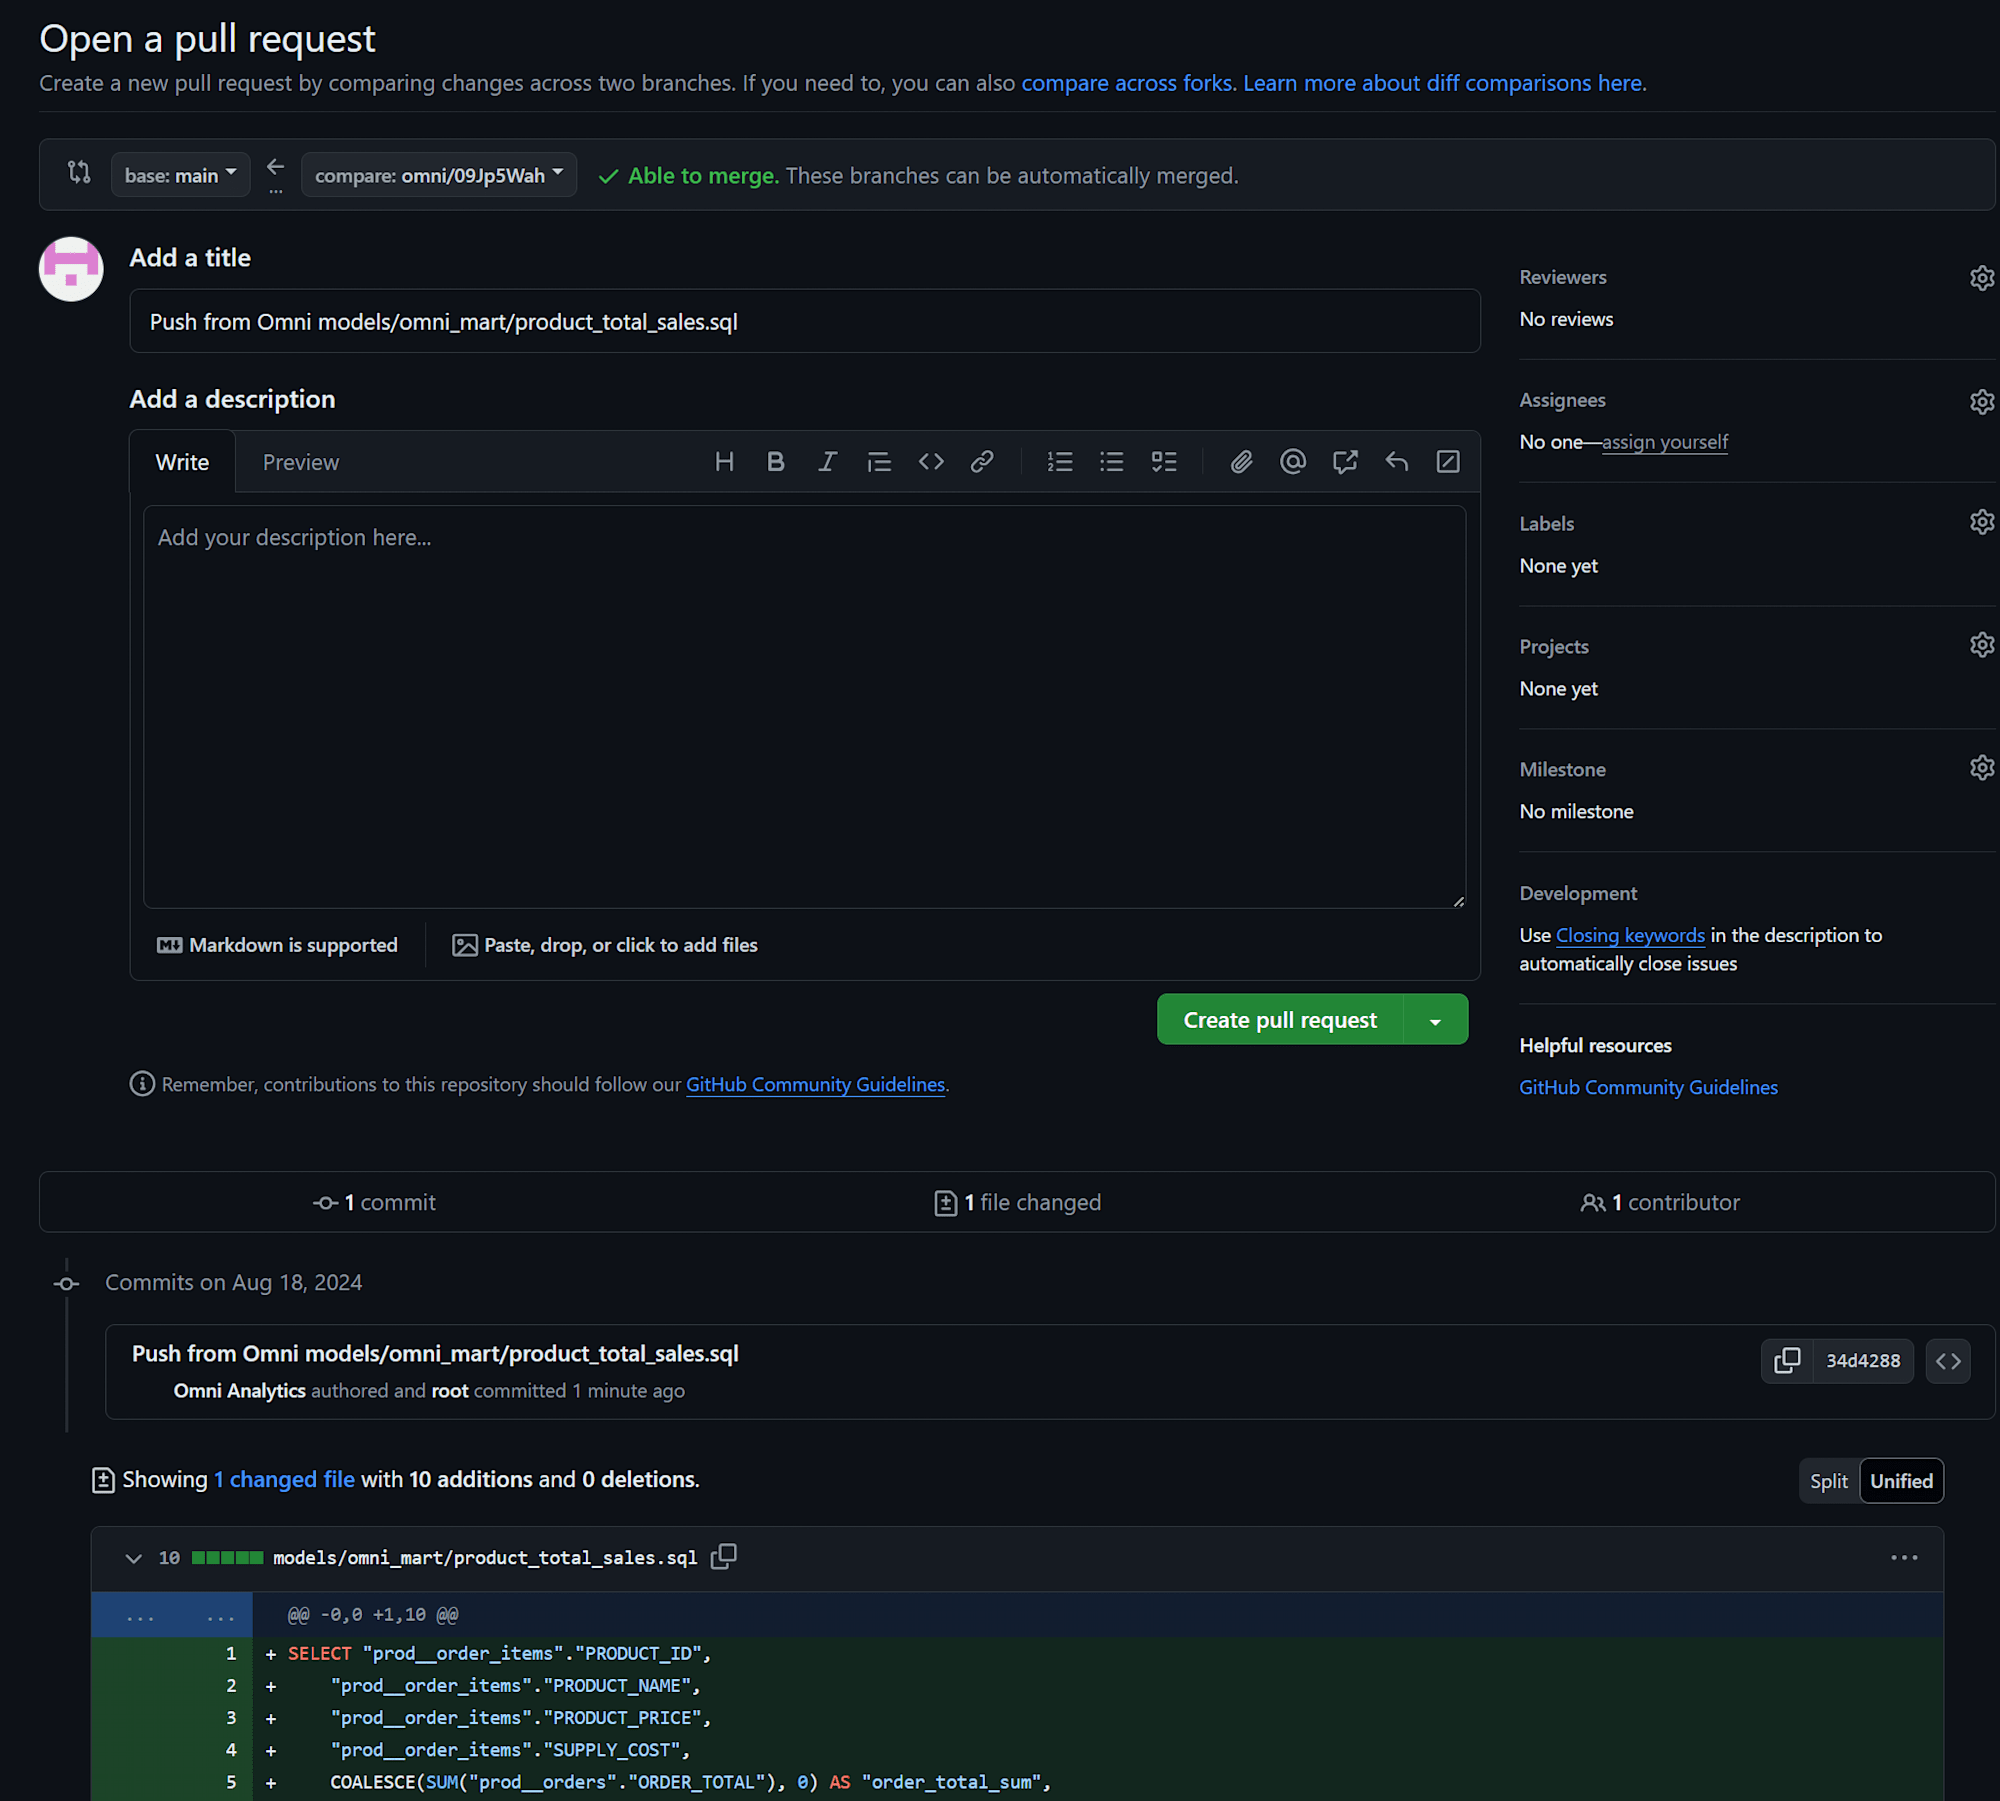Click line number 1 in diff
The width and height of the screenshot is (2000, 1801).
click(231, 1654)
